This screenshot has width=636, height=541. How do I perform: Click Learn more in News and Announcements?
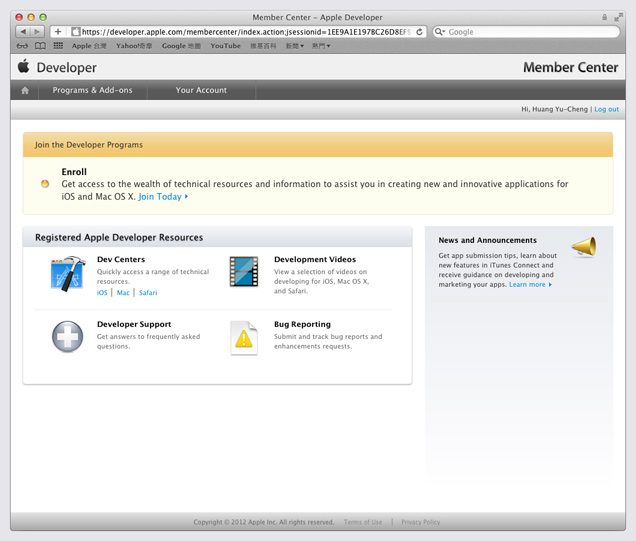pos(530,284)
